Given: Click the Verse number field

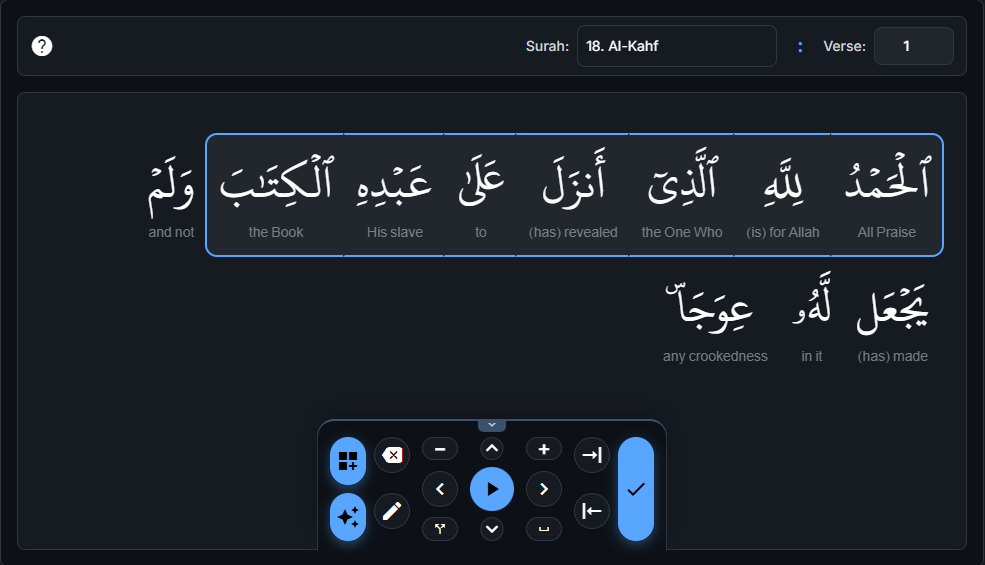Looking at the screenshot, I should tap(913, 46).
